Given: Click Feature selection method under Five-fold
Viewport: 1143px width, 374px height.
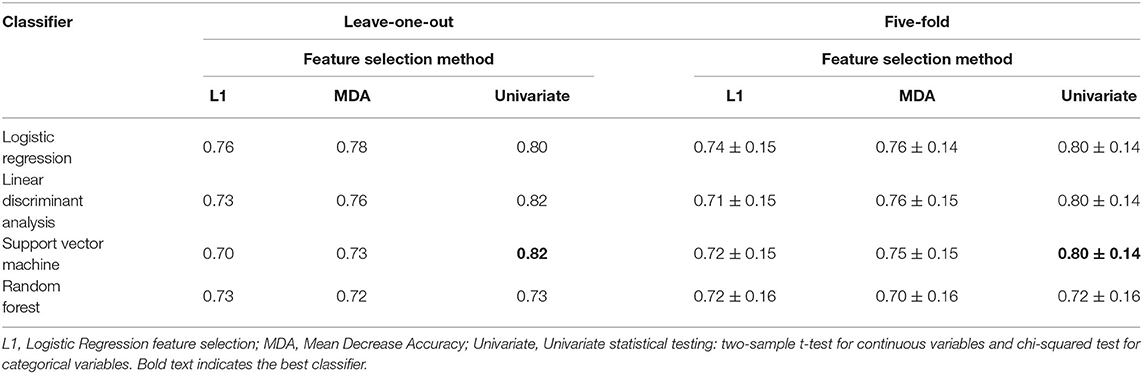Looking at the screenshot, I should 916,59.
